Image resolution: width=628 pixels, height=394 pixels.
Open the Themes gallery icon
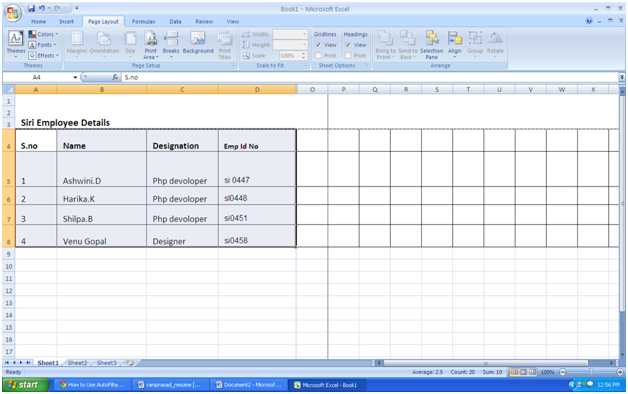click(x=16, y=38)
